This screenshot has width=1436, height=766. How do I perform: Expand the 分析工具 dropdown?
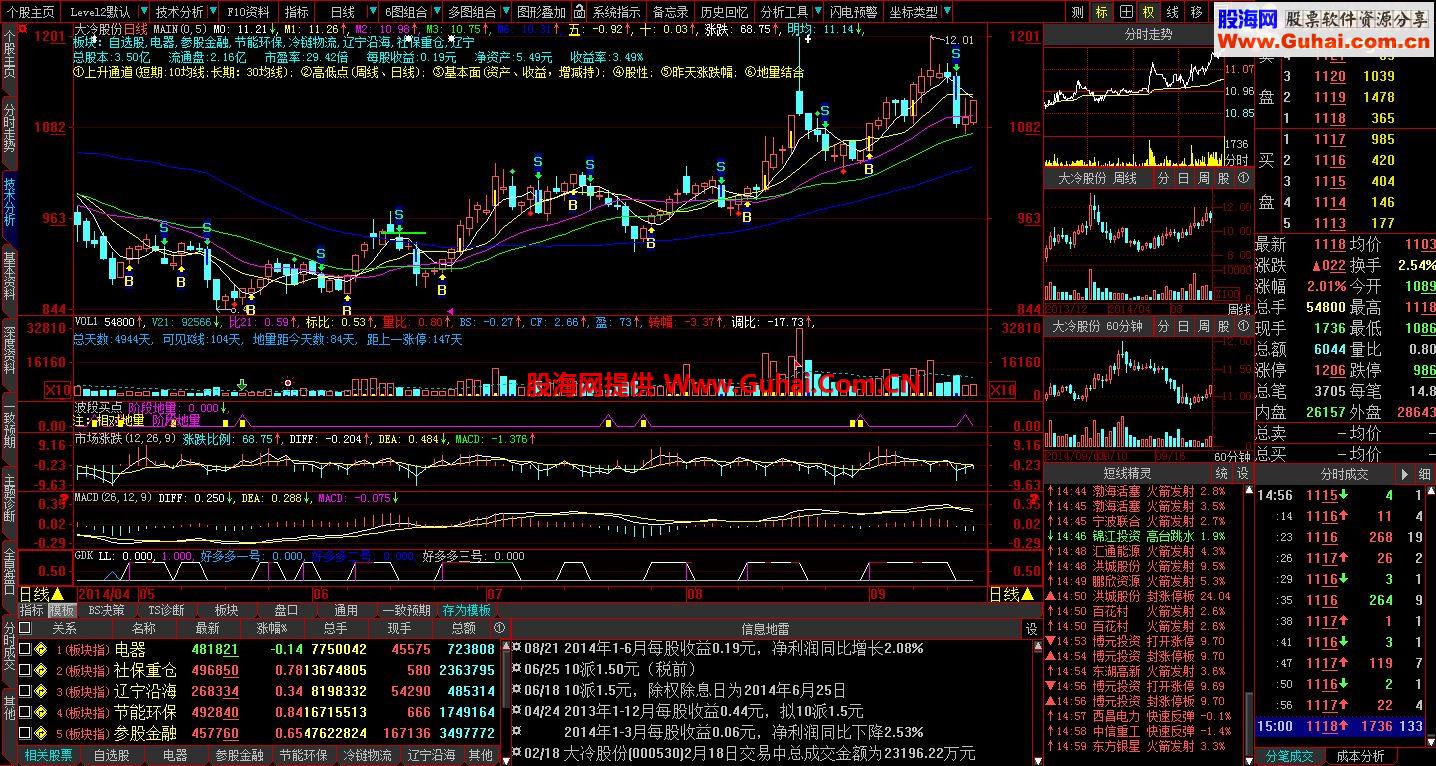pos(789,12)
